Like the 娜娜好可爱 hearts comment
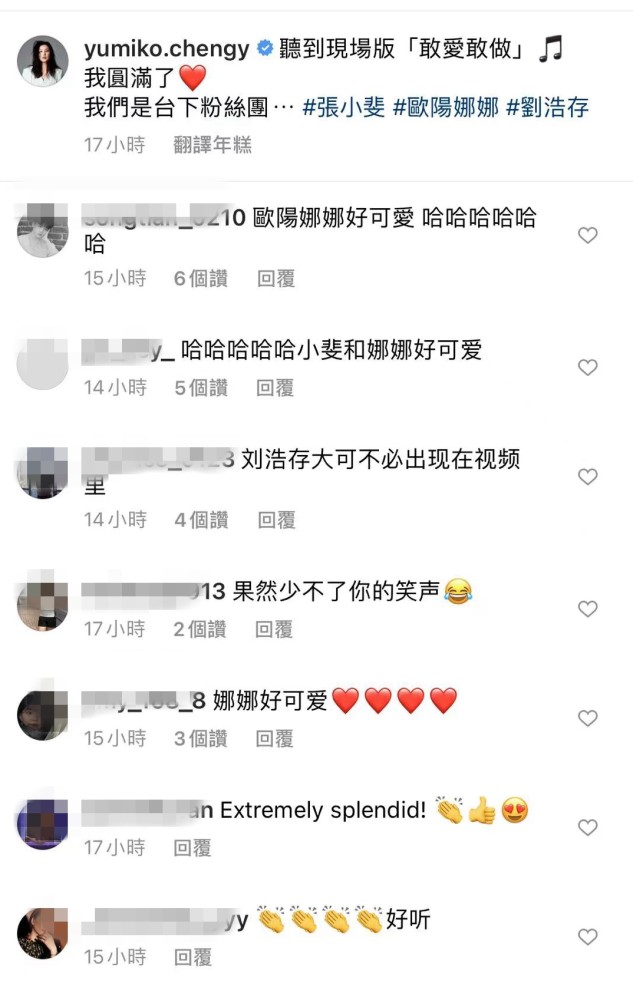The width and height of the screenshot is (633, 1000). [x=588, y=718]
